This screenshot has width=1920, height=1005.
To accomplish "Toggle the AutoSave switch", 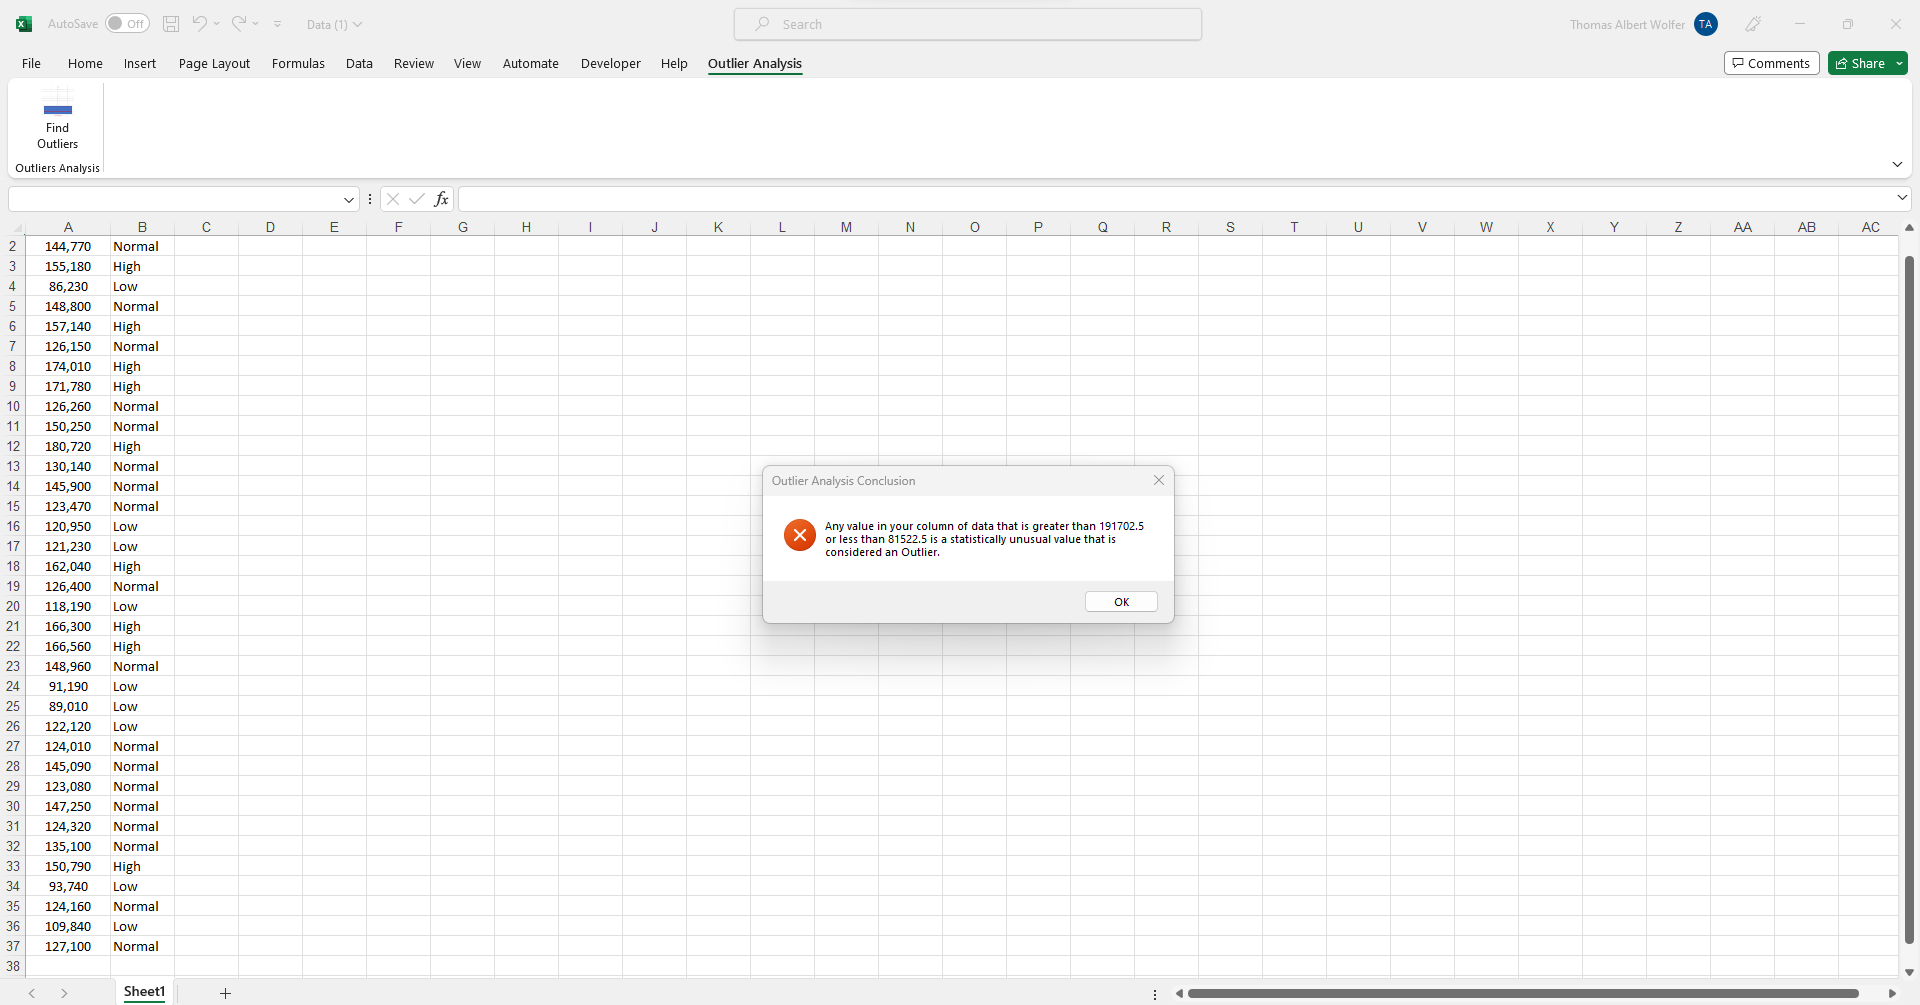I will tap(127, 24).
